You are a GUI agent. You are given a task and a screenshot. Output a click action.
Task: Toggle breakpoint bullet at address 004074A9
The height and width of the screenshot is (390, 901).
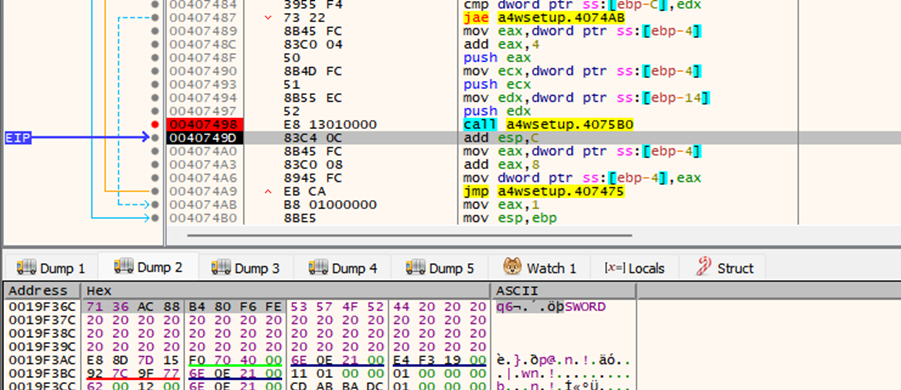[155, 192]
